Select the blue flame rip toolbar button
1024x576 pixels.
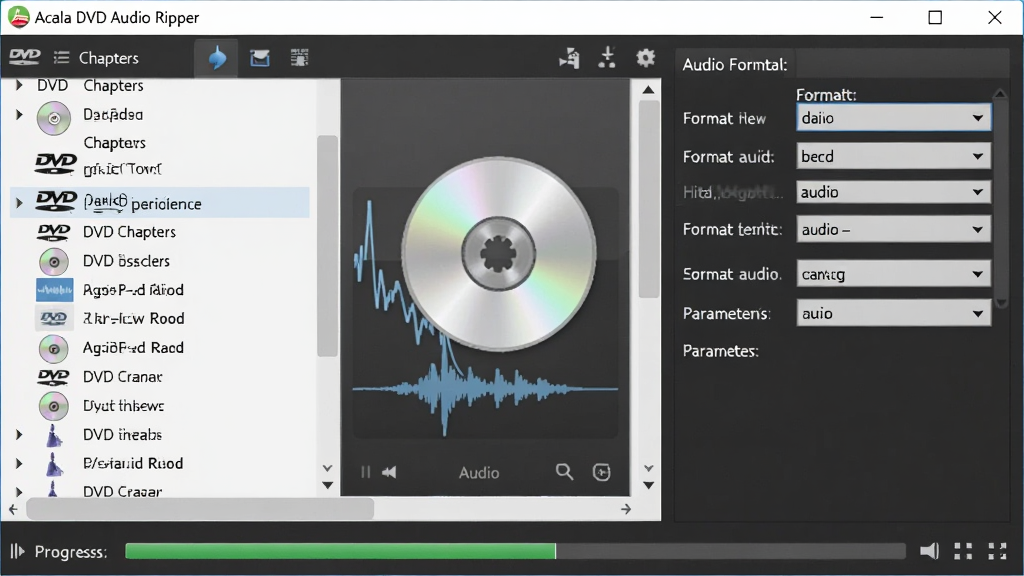[x=217, y=57]
